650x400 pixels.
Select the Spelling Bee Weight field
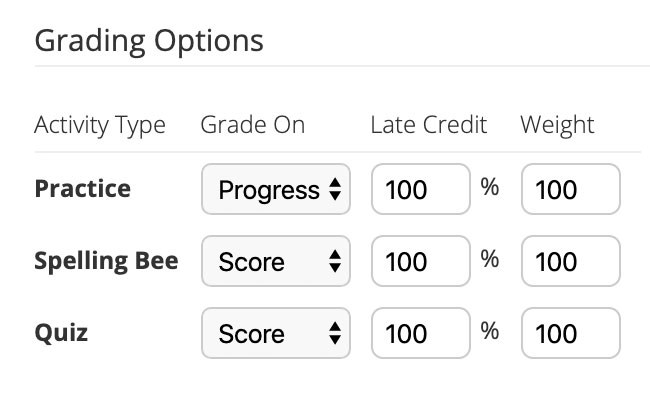point(570,262)
